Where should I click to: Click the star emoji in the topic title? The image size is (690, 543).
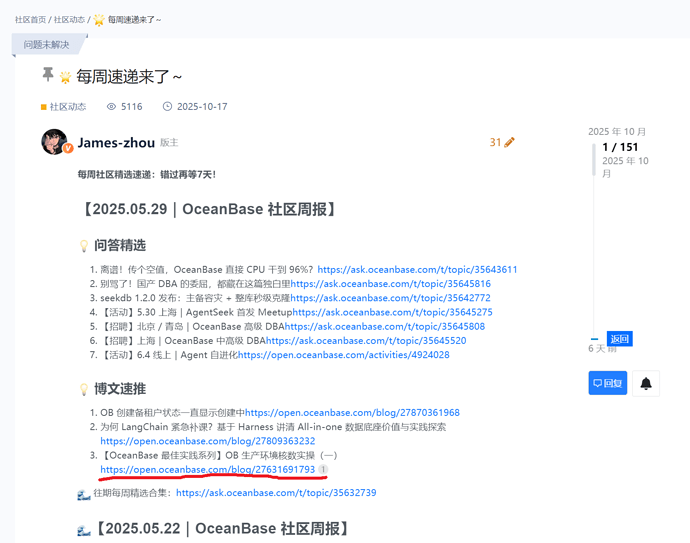[x=65, y=77]
